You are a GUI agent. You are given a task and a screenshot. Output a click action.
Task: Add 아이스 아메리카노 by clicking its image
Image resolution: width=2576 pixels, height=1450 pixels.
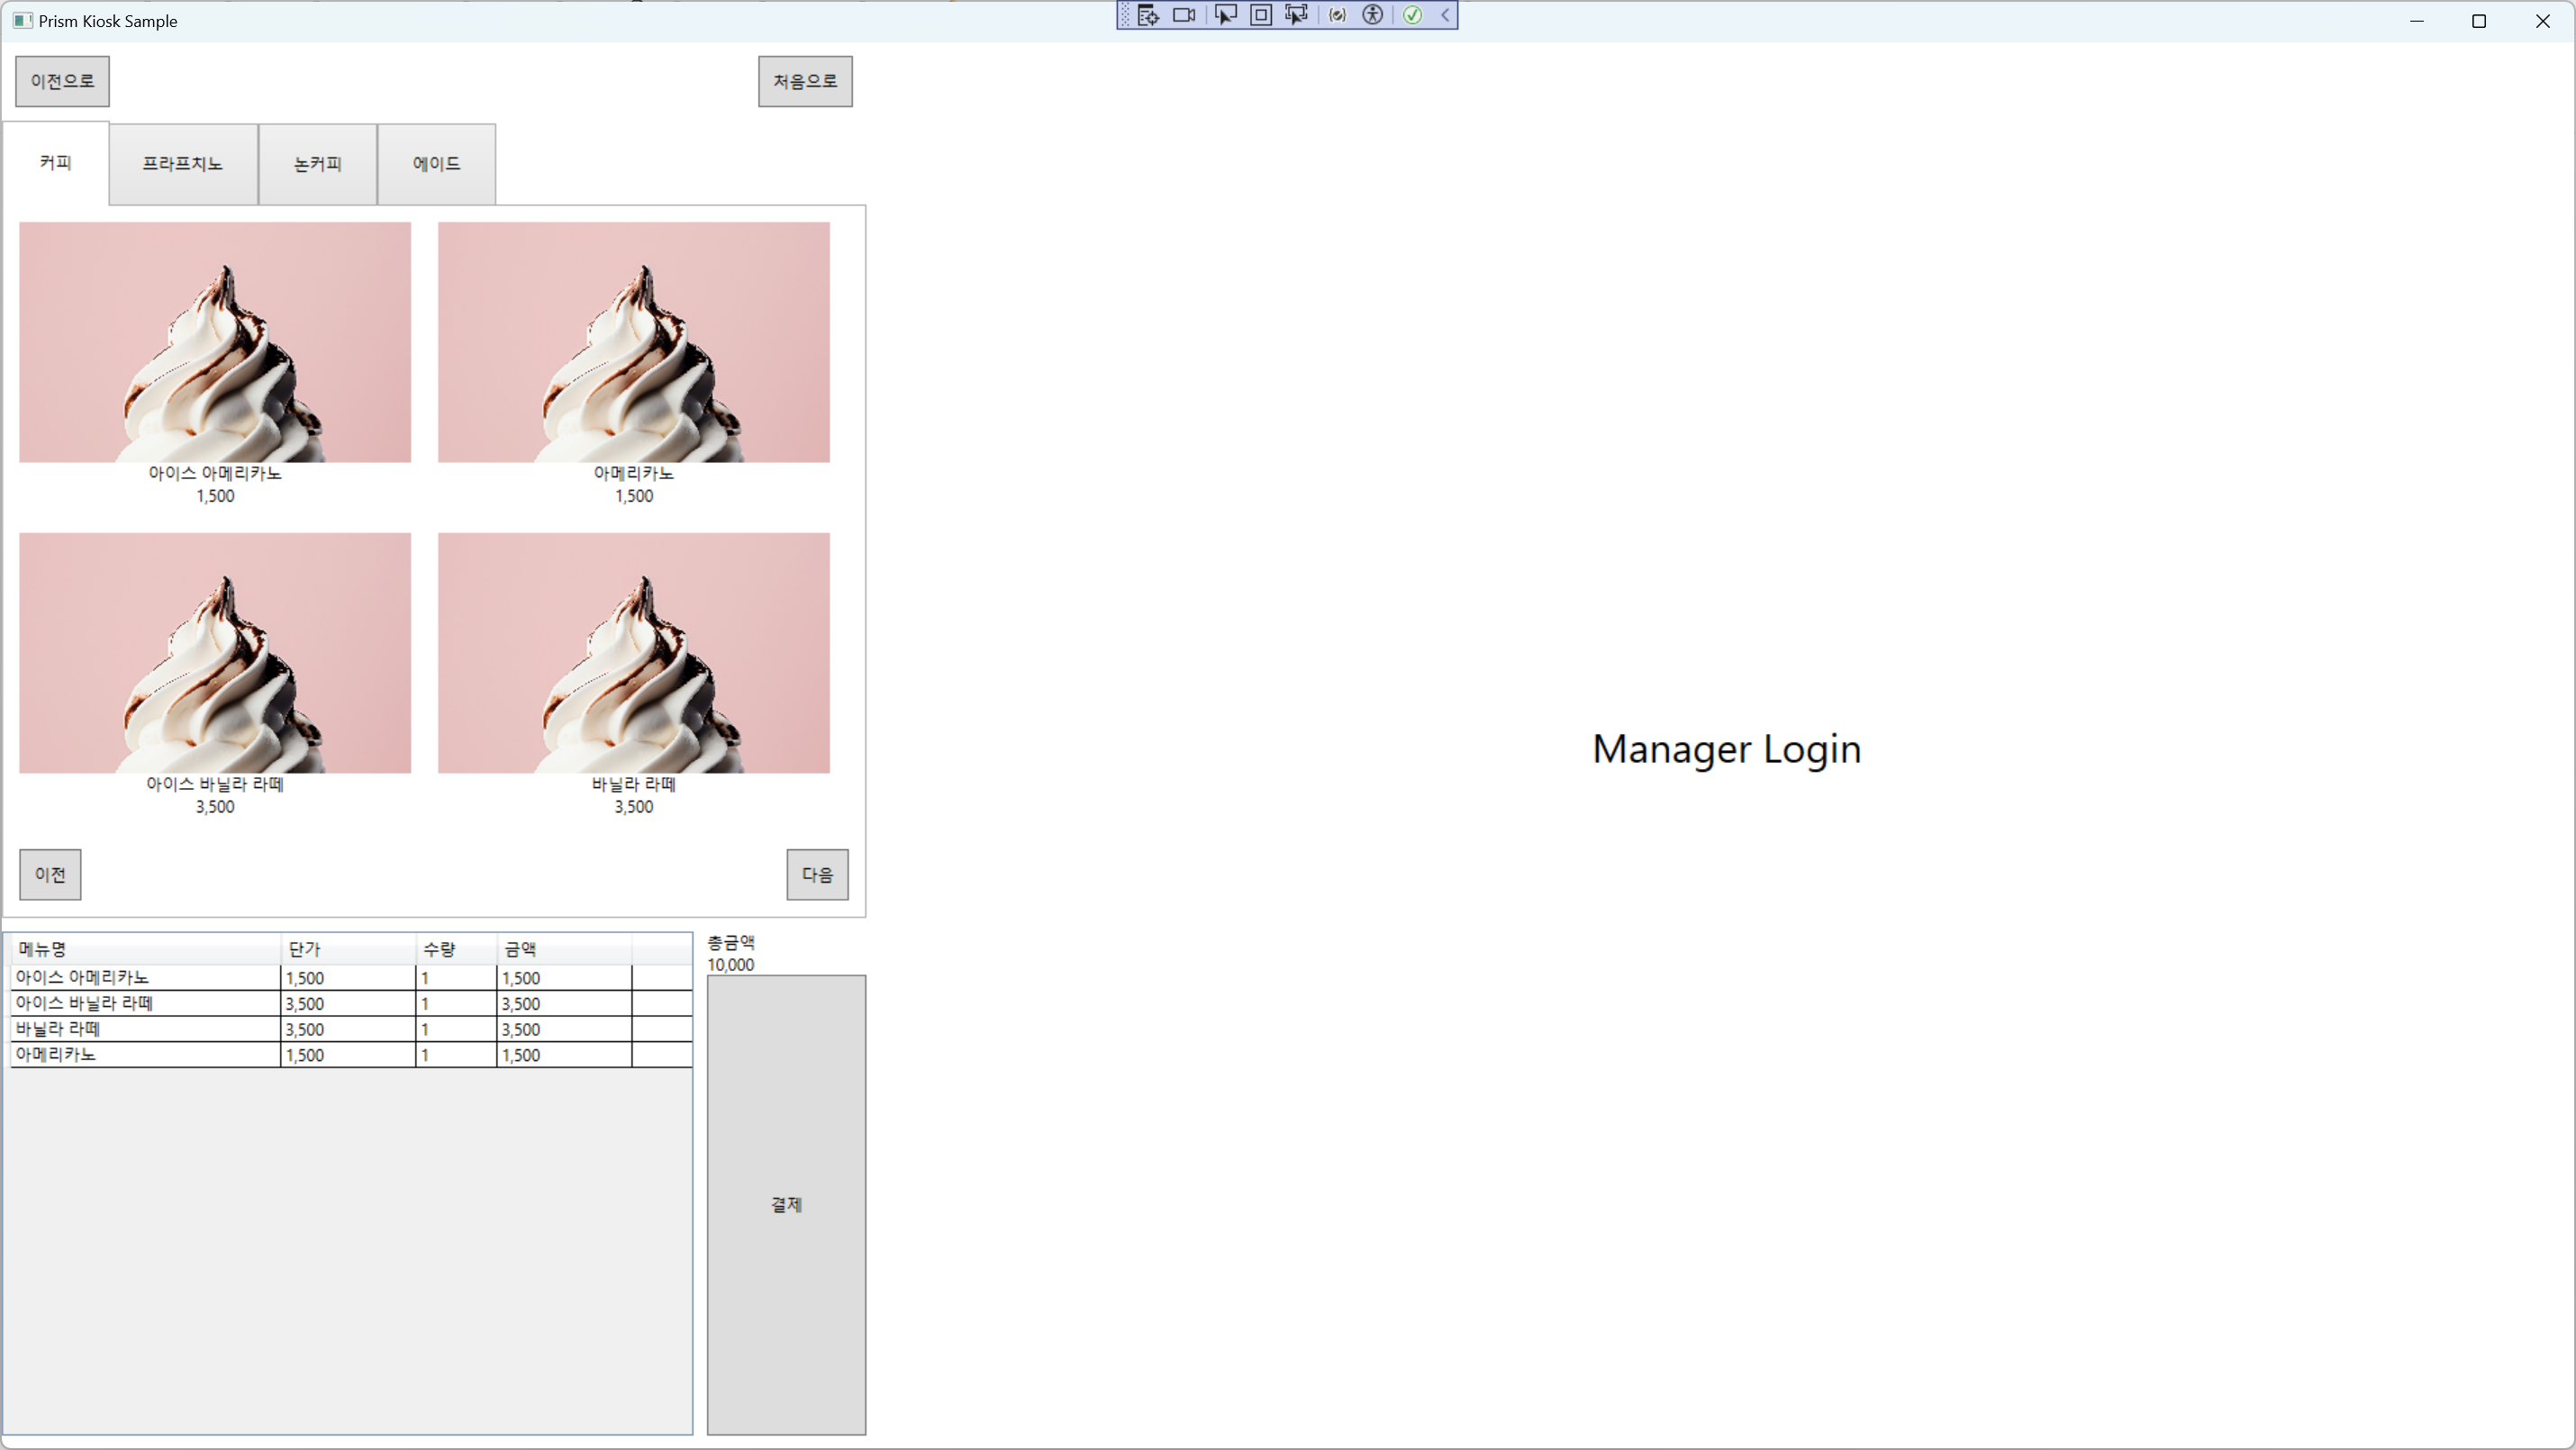point(214,342)
